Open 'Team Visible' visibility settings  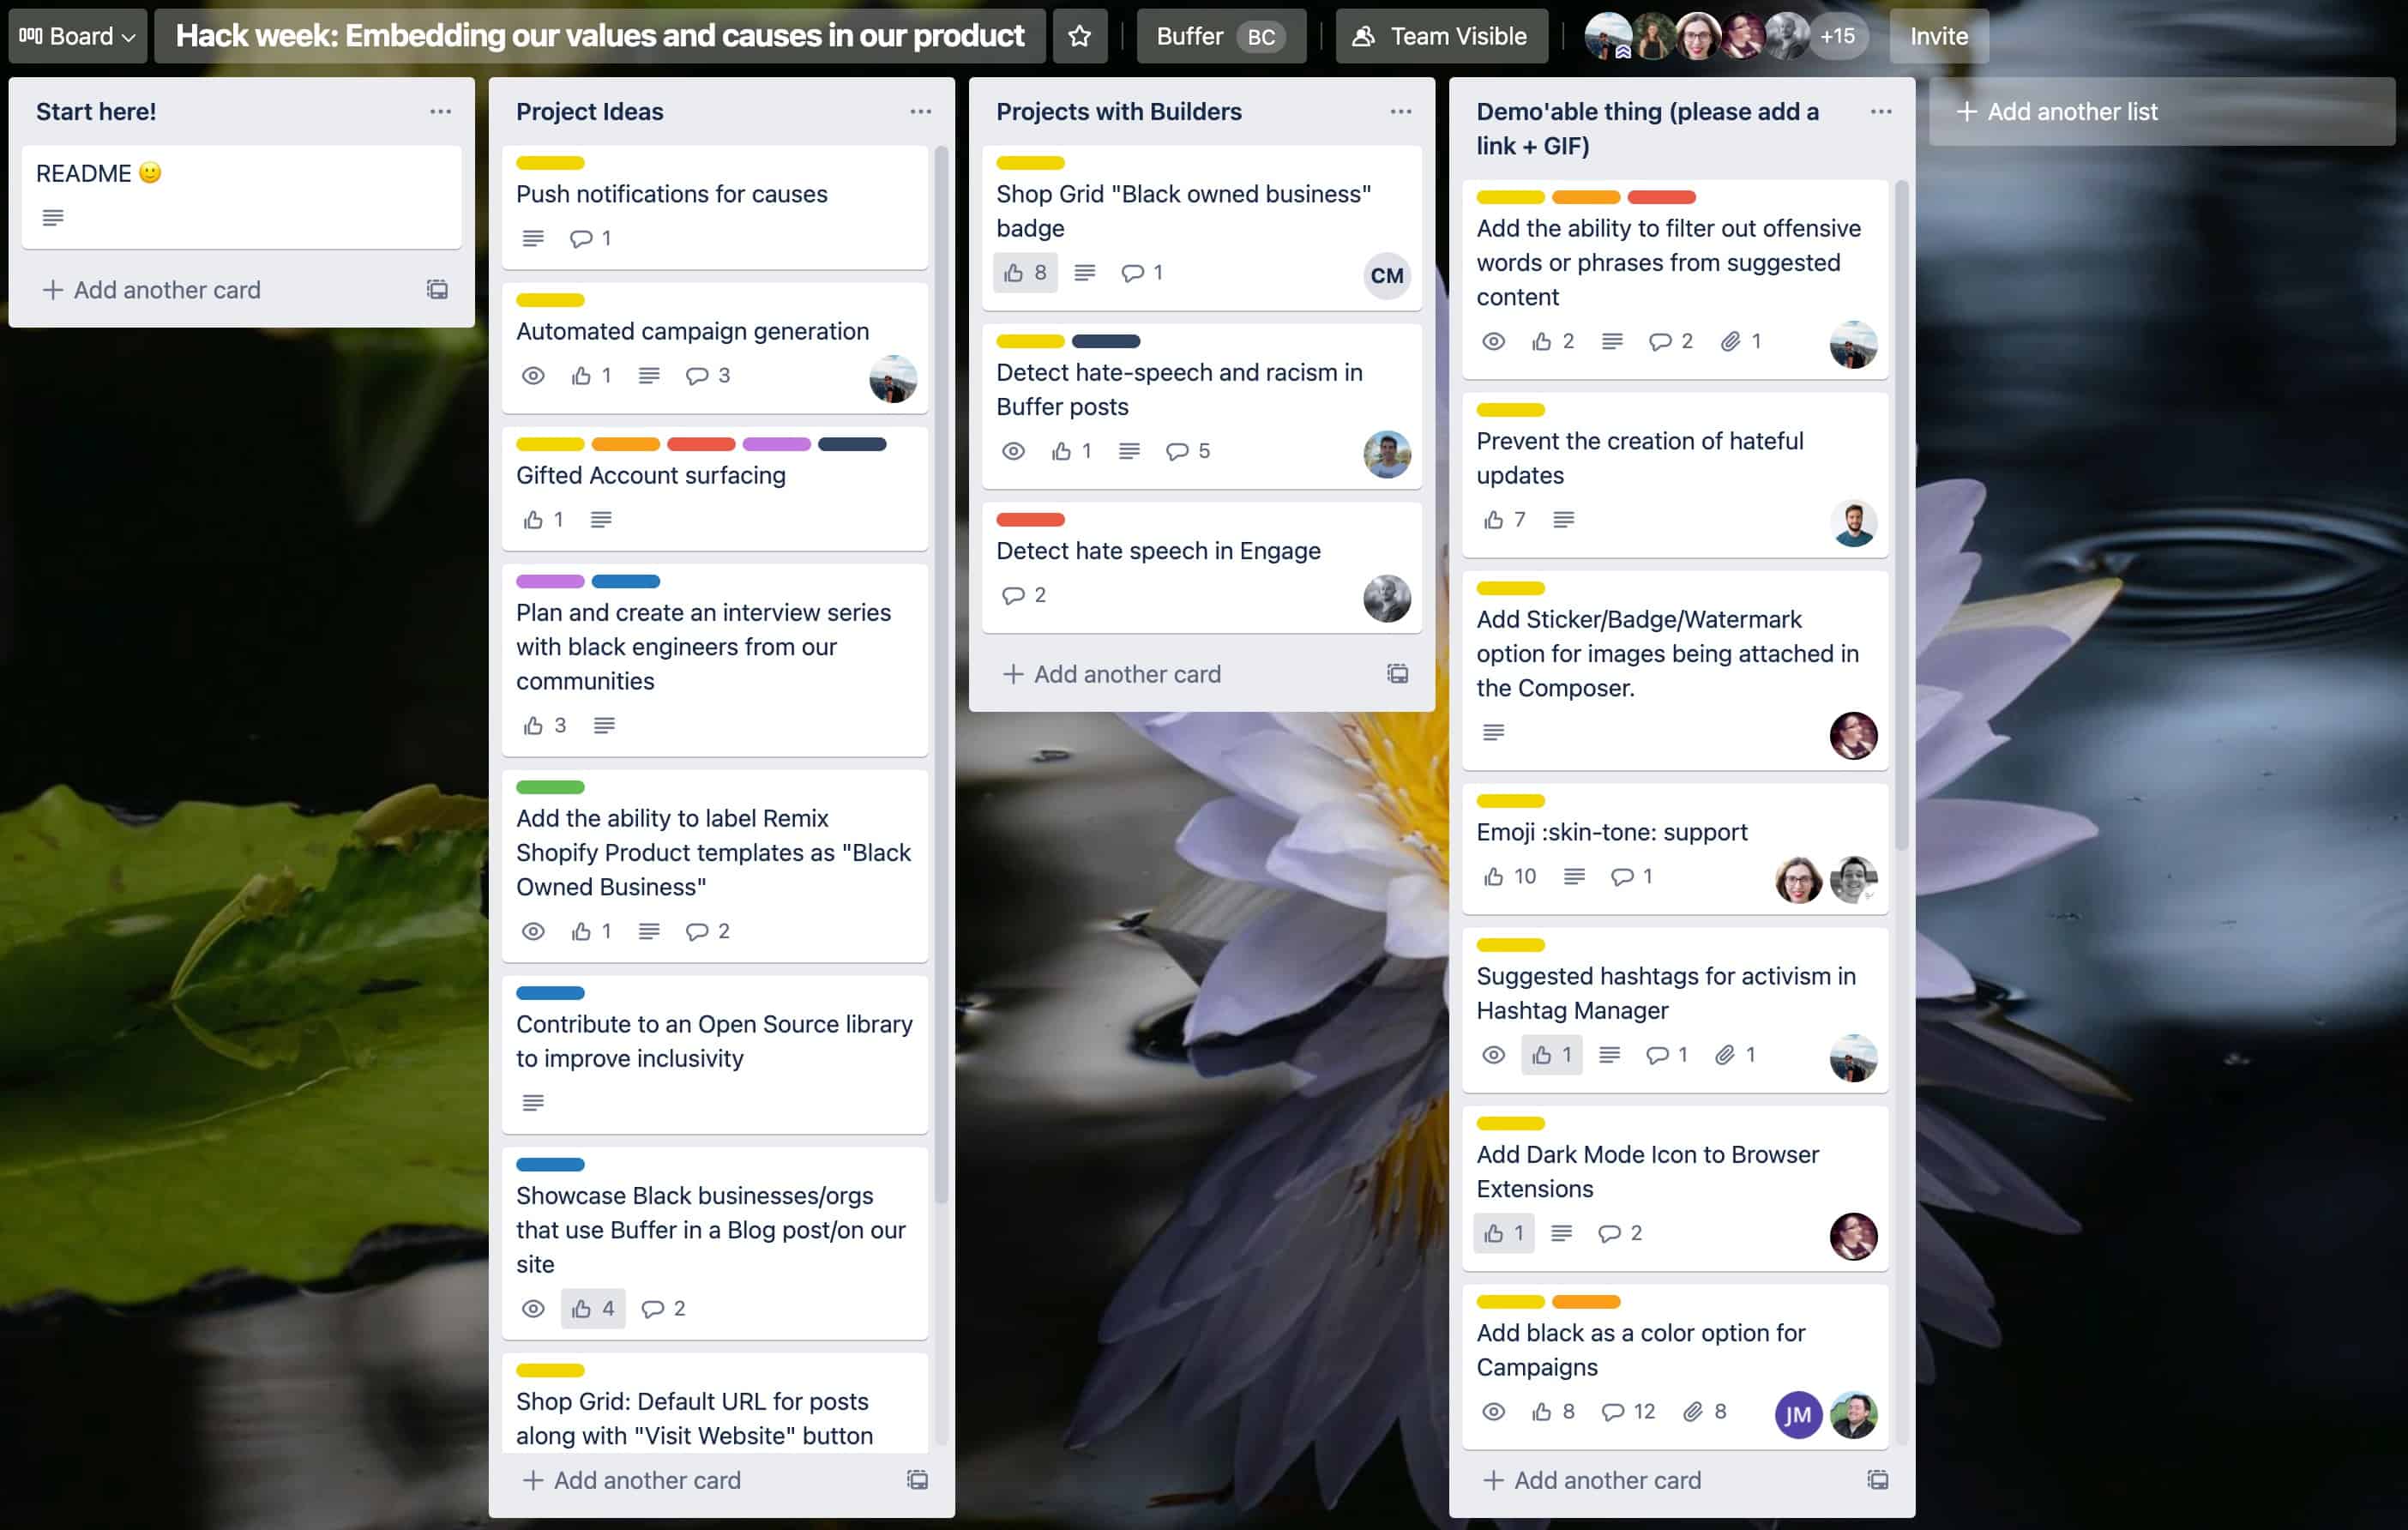tap(1446, 35)
